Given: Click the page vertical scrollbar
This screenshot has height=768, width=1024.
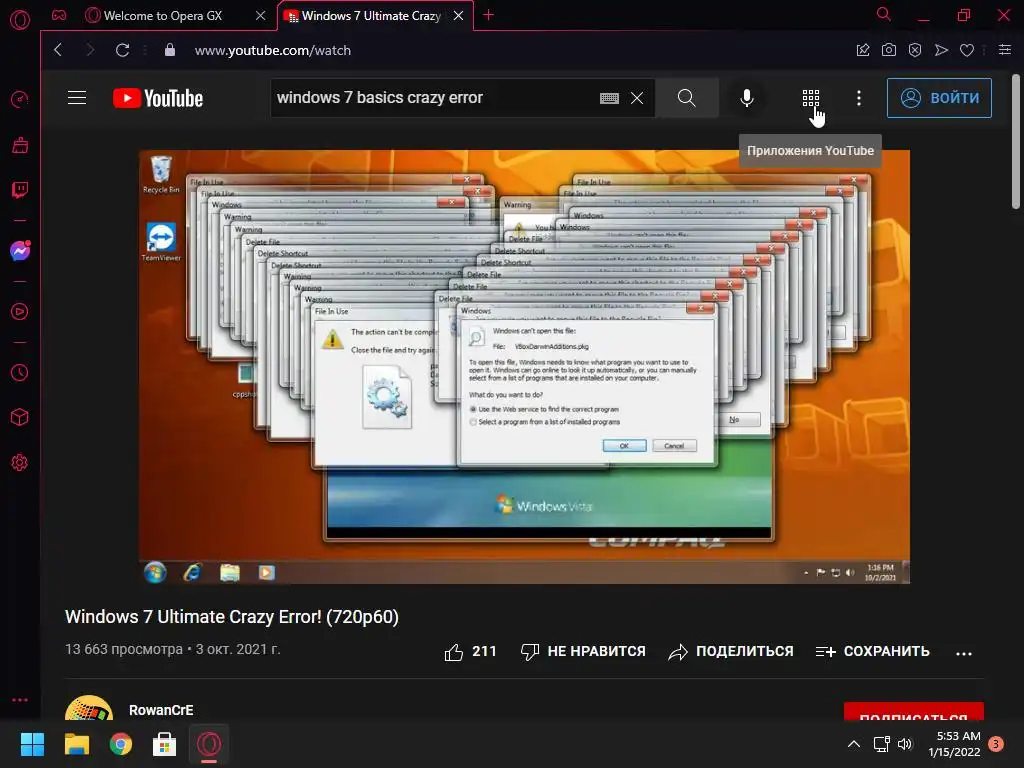Looking at the screenshot, I should click(1016, 142).
